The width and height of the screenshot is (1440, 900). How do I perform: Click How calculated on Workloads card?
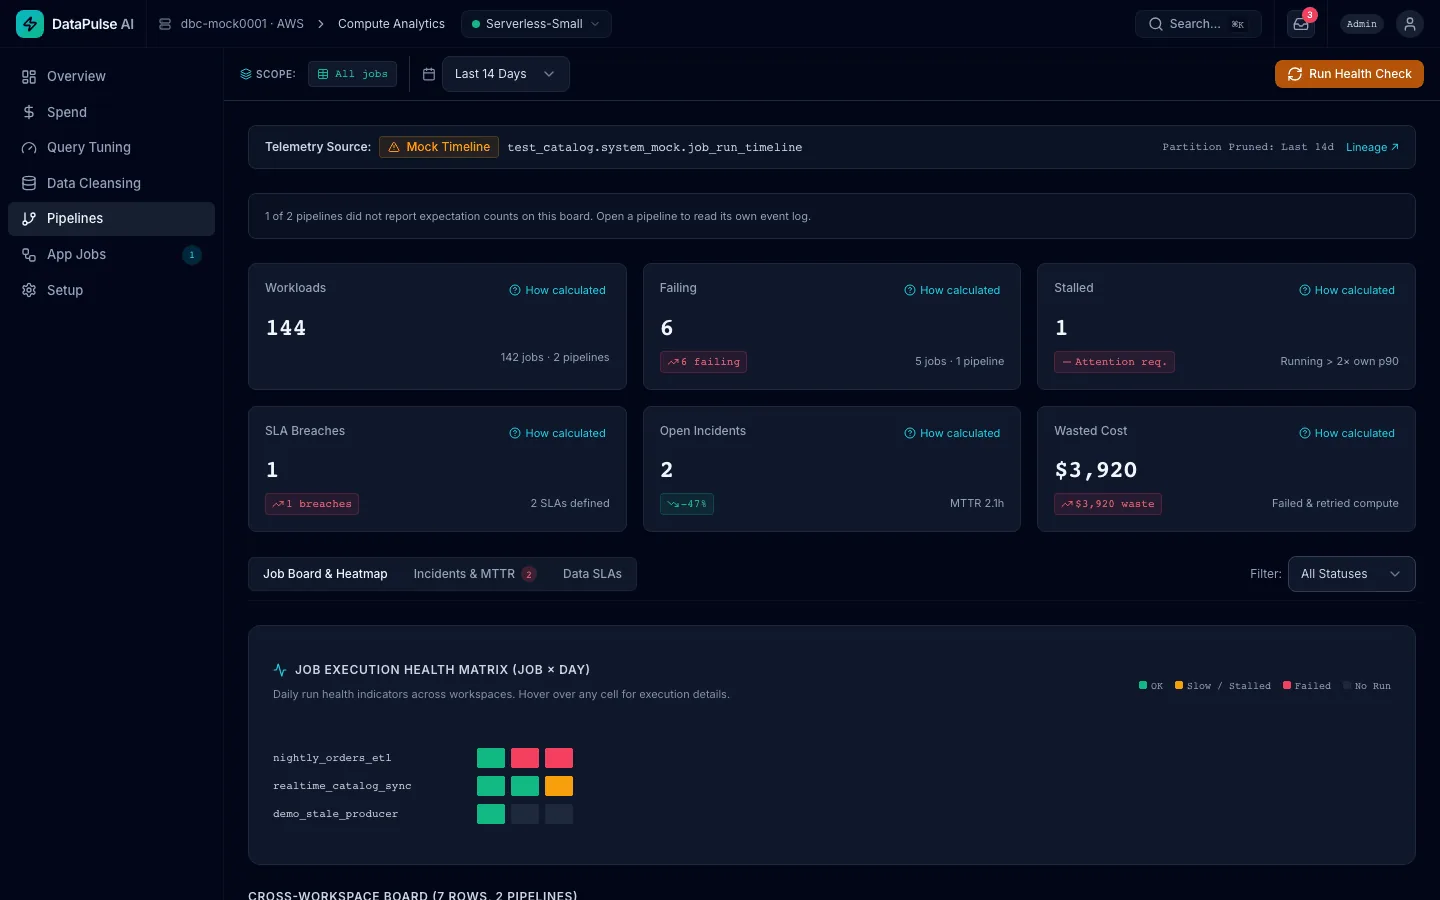tap(557, 290)
